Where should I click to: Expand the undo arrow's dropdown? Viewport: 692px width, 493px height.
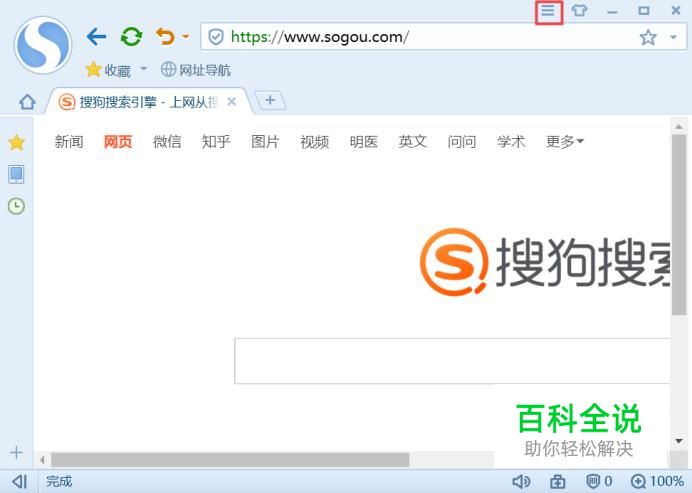tap(186, 37)
